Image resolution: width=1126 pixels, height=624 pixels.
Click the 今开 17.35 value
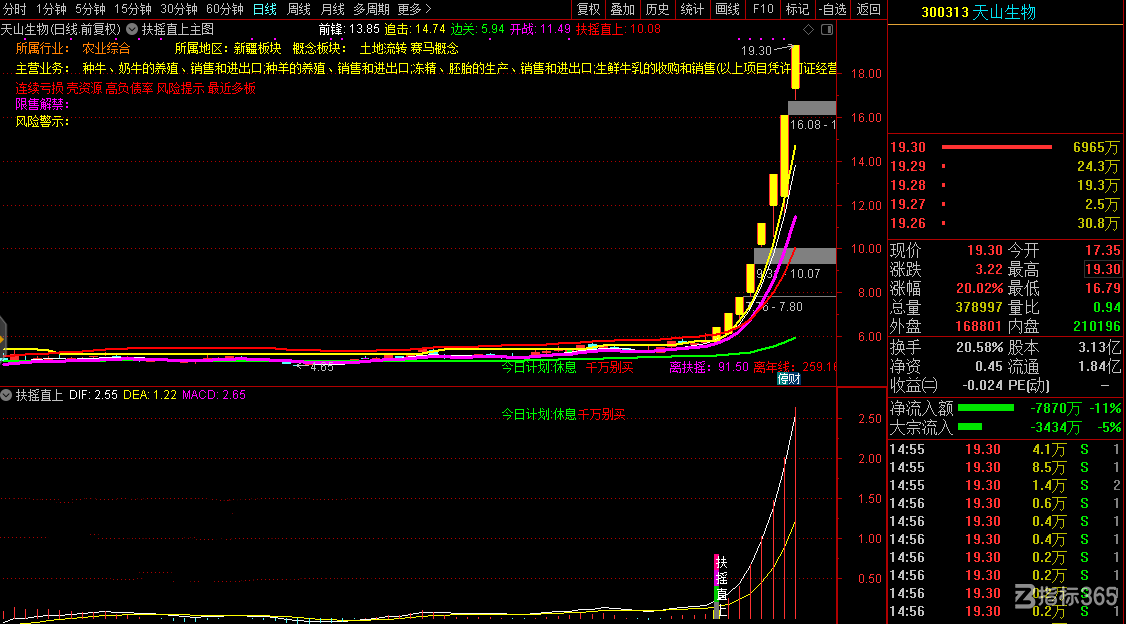1102,250
